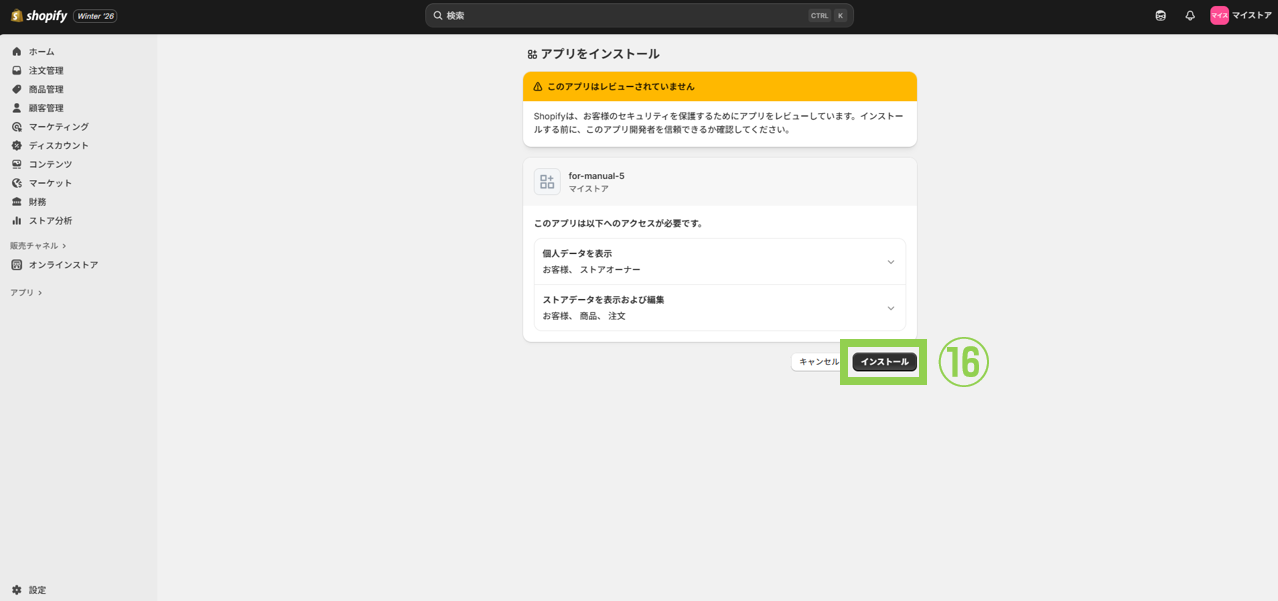Open the notifications bell icon
The image size is (1278, 601).
(x=1190, y=16)
